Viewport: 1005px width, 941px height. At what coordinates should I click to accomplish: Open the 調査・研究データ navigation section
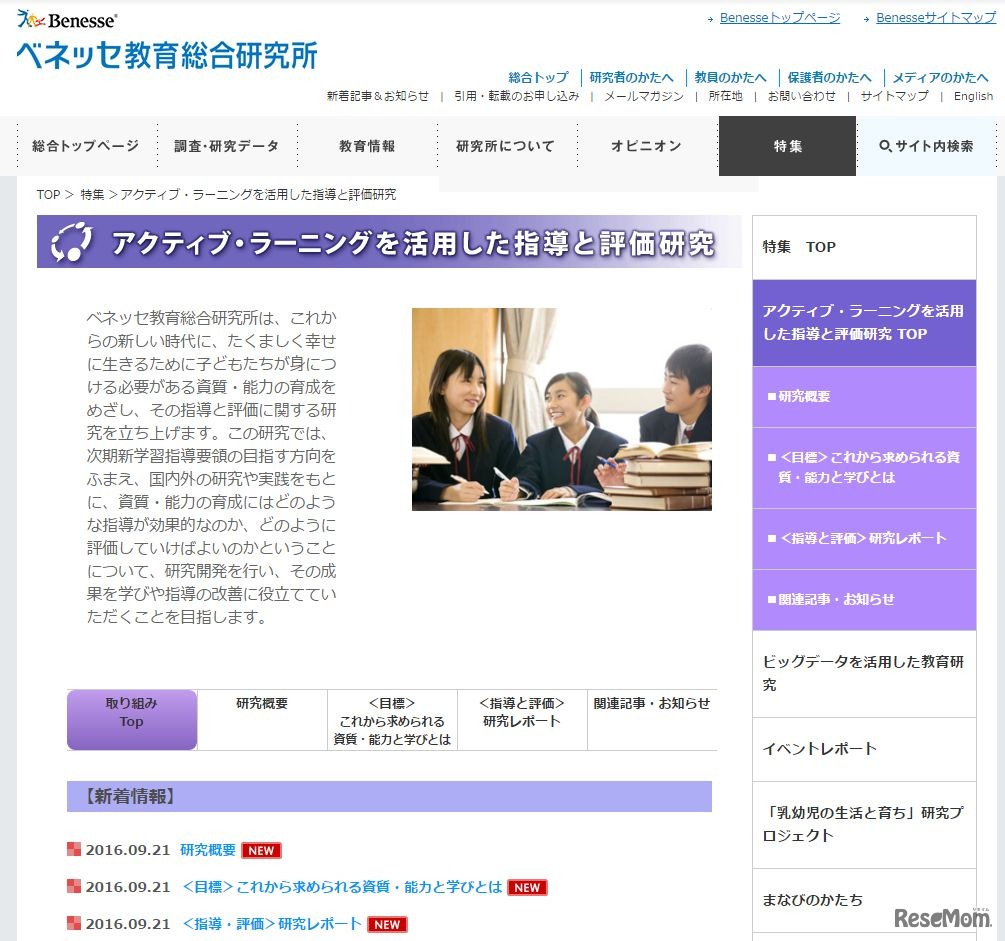227,145
